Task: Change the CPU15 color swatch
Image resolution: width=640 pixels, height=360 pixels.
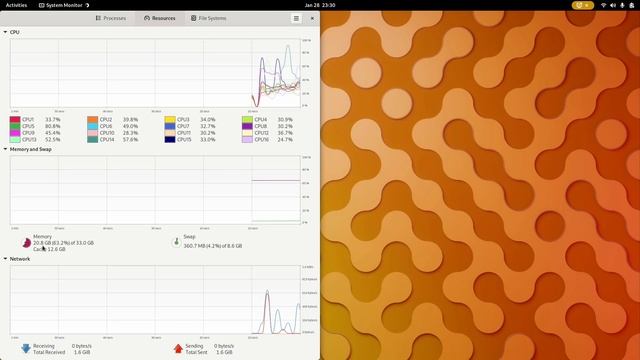Action: [170, 139]
